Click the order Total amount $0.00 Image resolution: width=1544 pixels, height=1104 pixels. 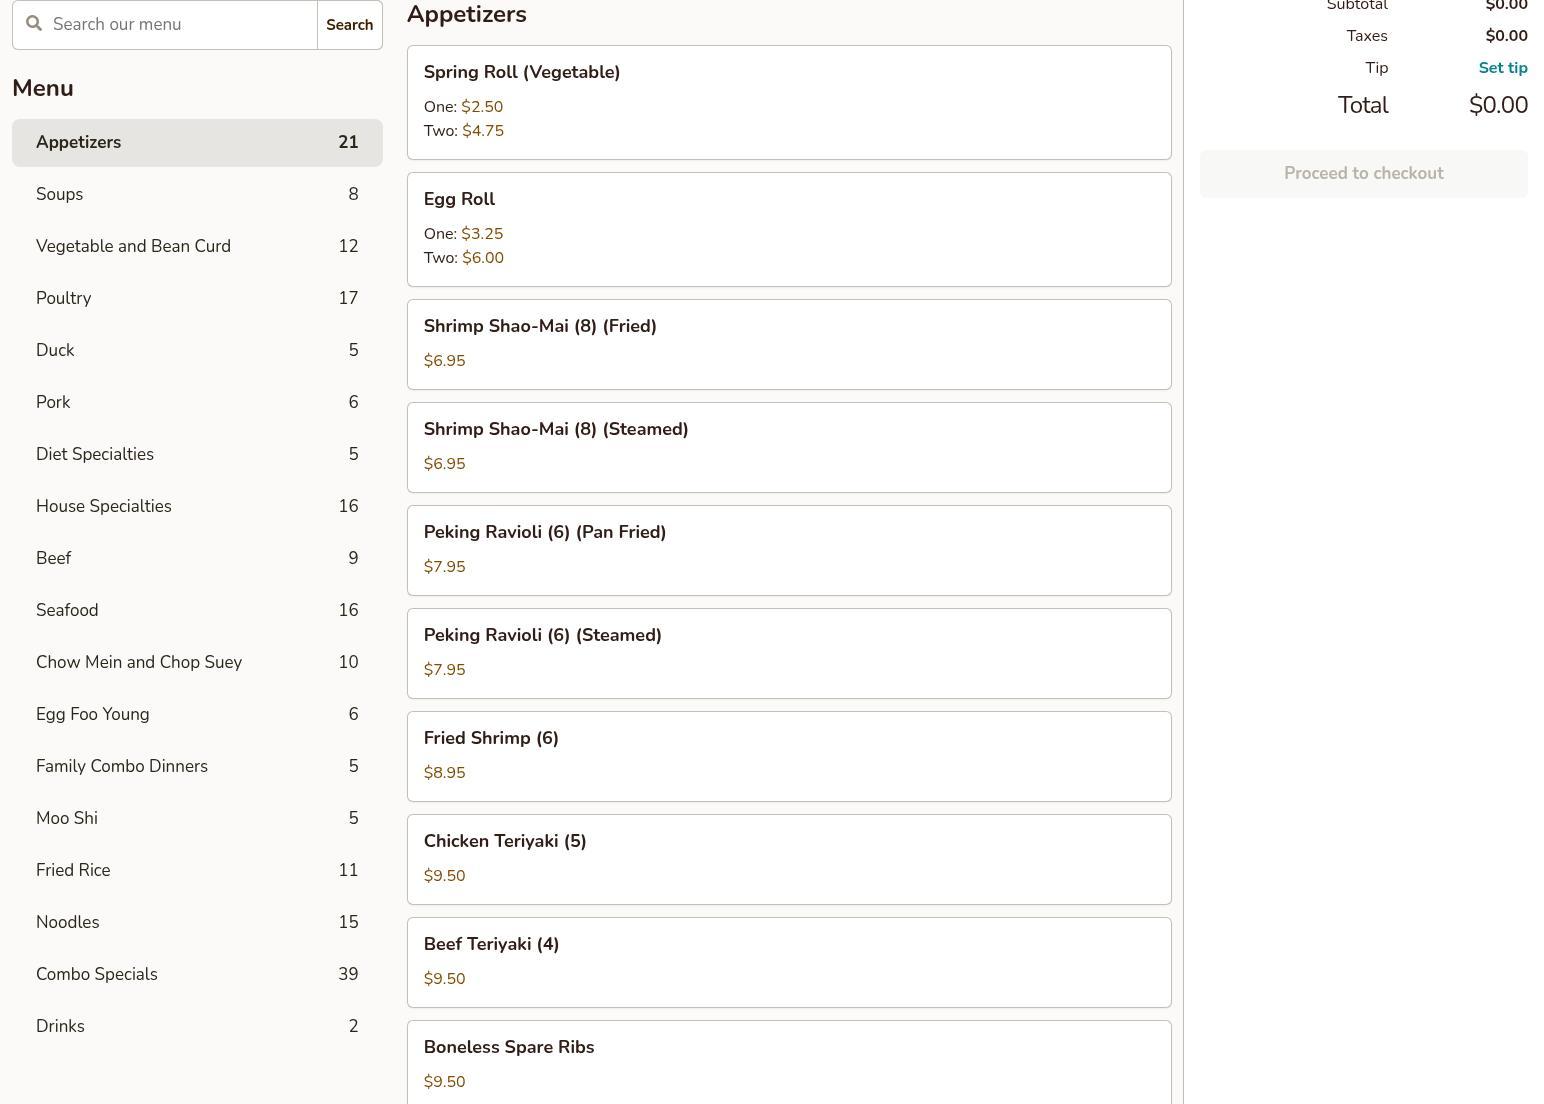tap(1498, 105)
